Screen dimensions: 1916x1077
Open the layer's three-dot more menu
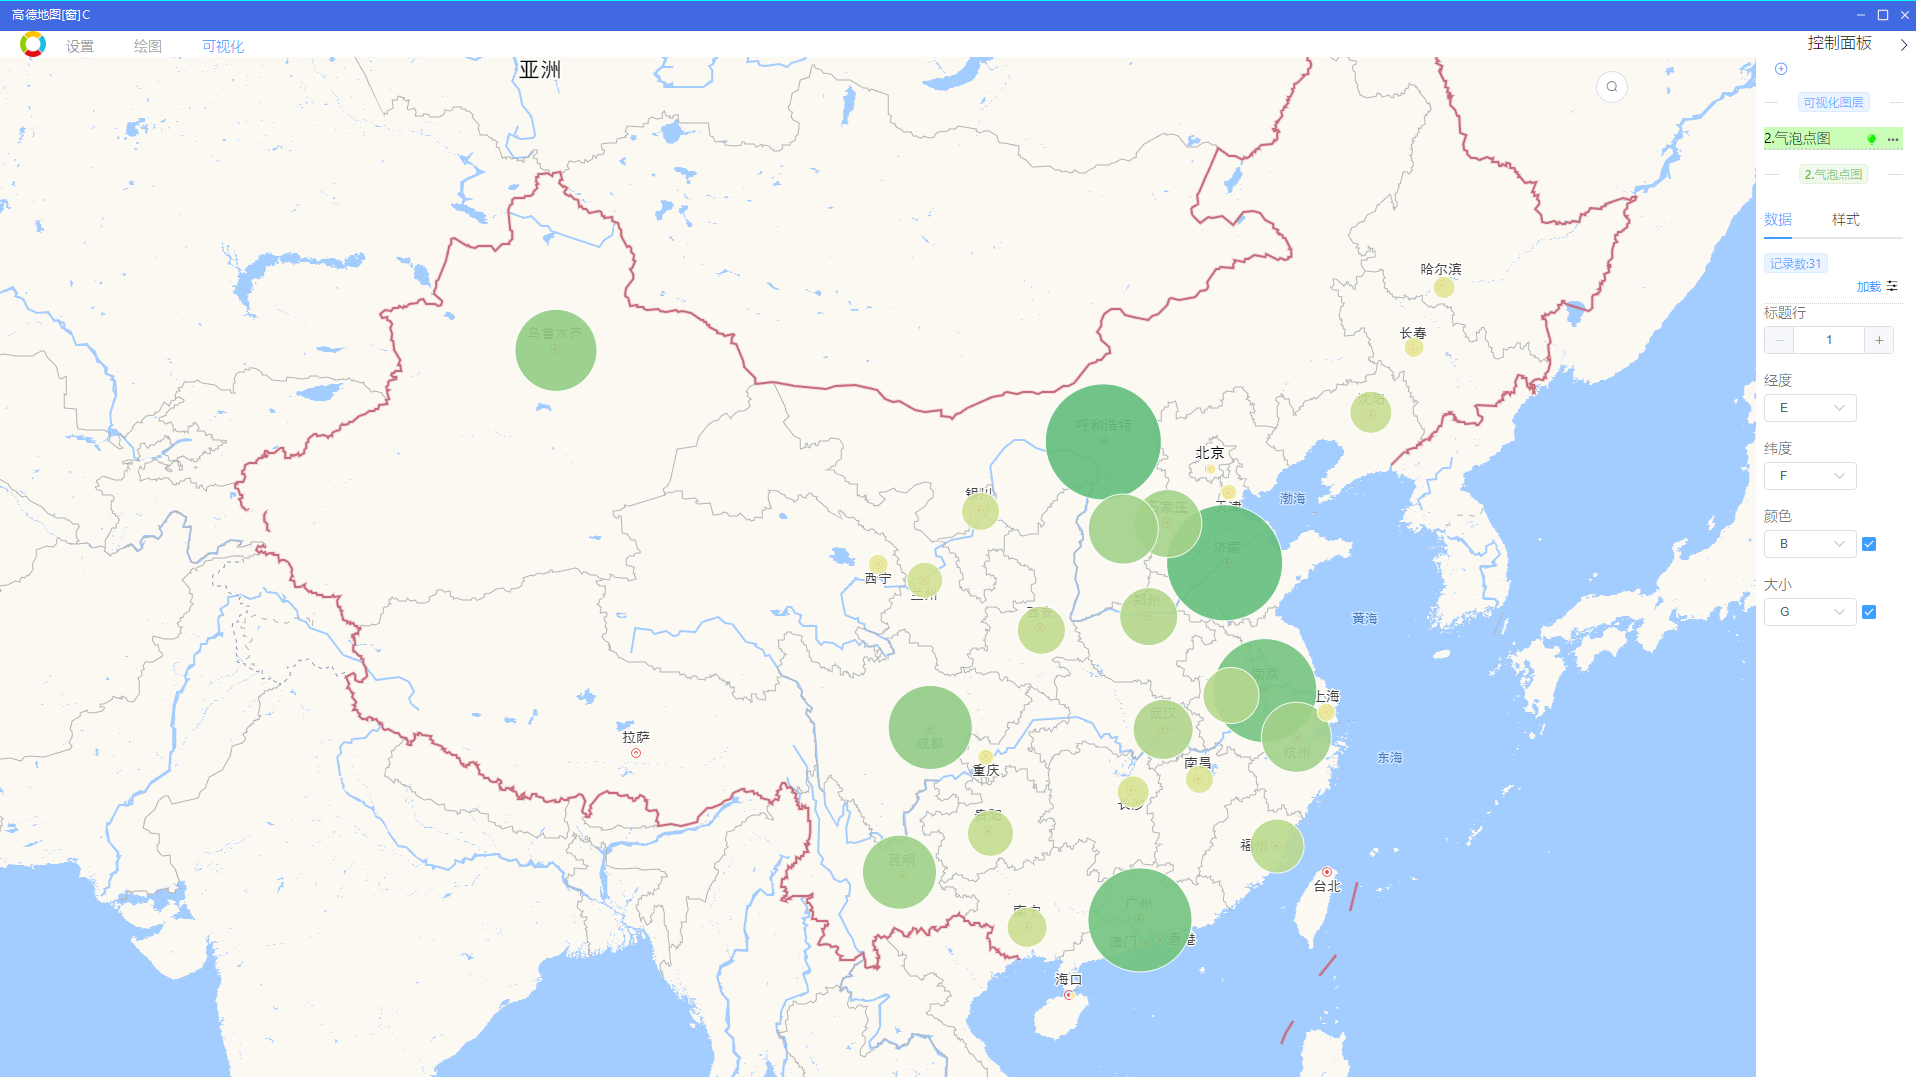click(1893, 139)
